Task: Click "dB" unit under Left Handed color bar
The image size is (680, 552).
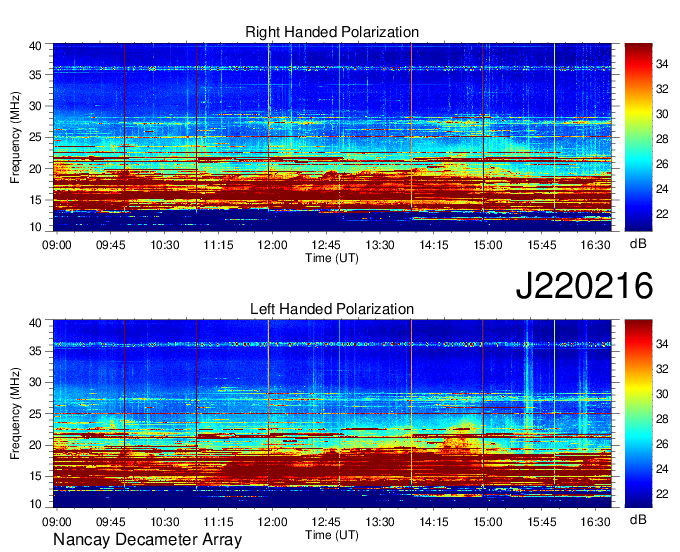Action: coord(638,519)
